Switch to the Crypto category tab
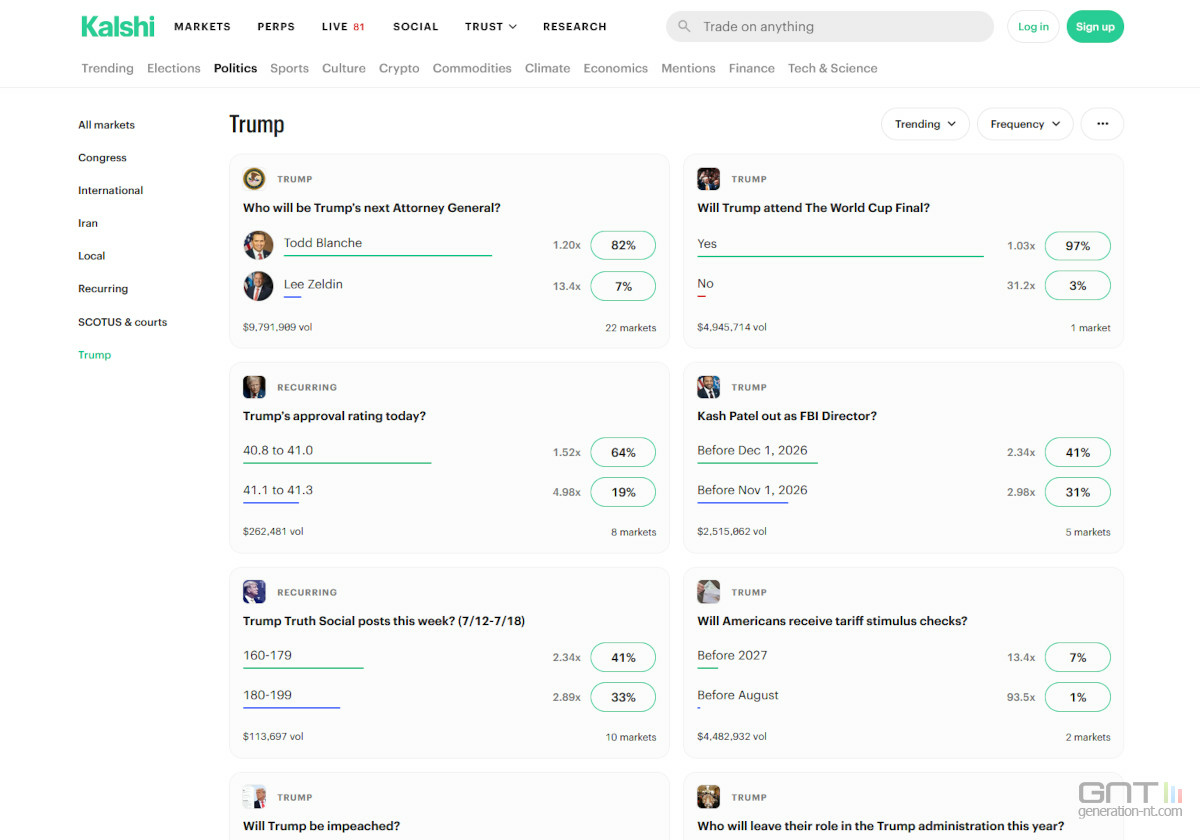 tap(399, 68)
